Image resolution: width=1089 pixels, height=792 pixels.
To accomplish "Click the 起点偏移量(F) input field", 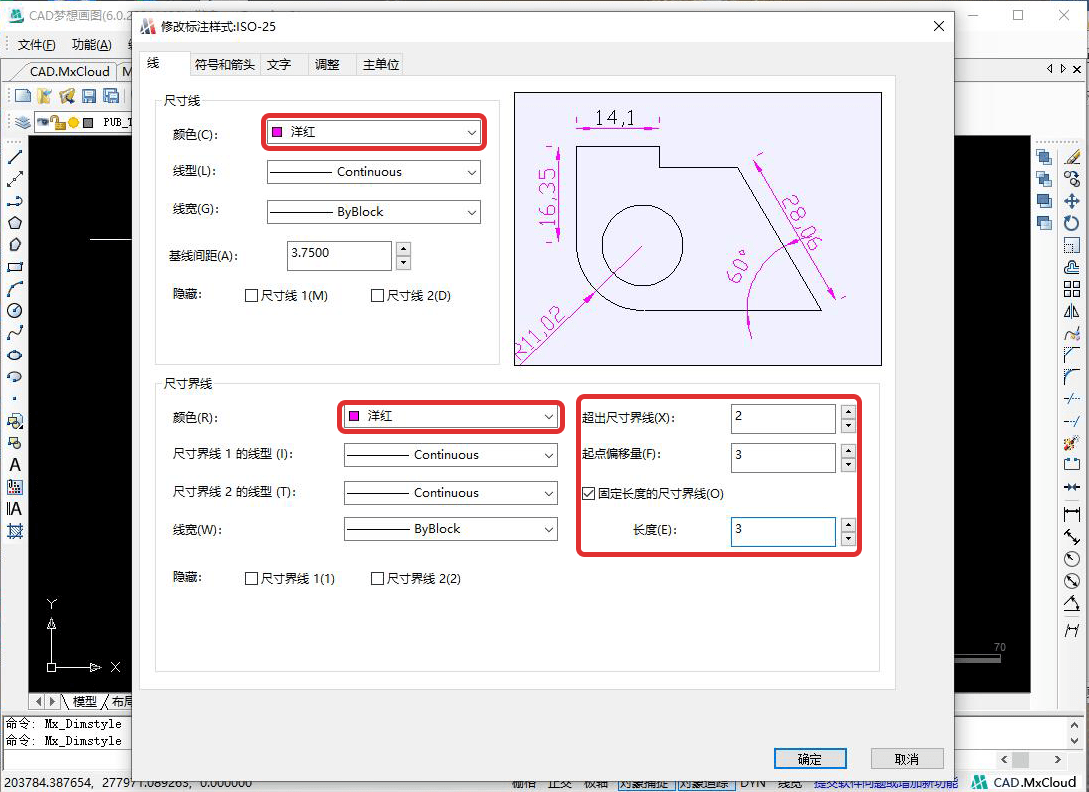I will point(783,457).
